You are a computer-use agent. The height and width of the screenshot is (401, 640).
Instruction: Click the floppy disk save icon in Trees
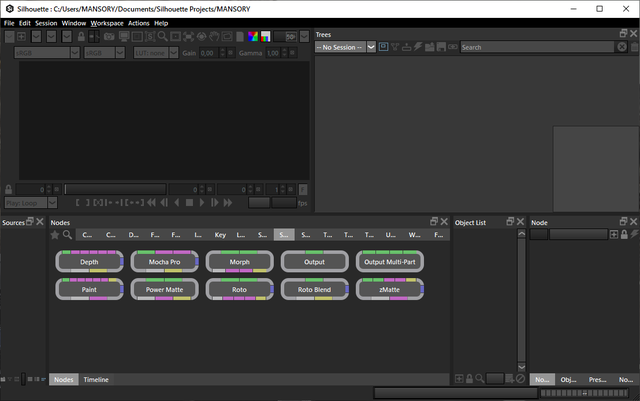pyautogui.click(x=441, y=47)
